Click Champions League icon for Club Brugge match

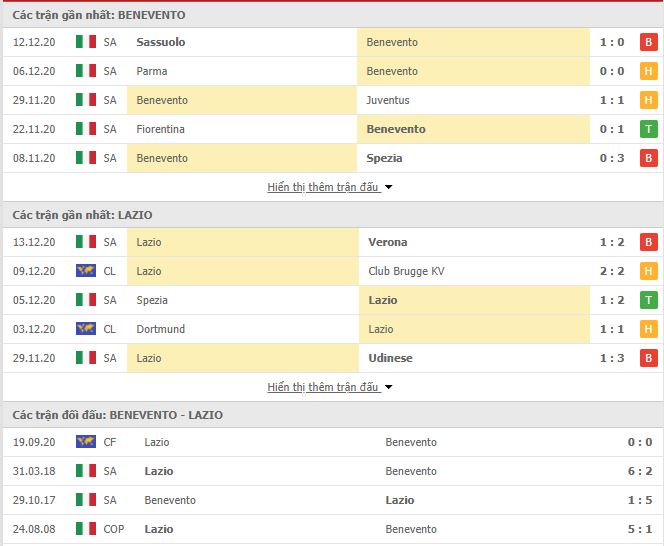(x=86, y=271)
